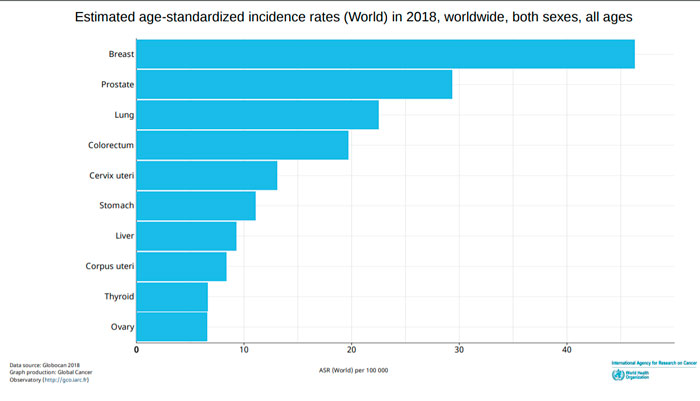The height and width of the screenshot is (401, 700).
Task: Select the Colorectum bar
Action: [x=242, y=145]
